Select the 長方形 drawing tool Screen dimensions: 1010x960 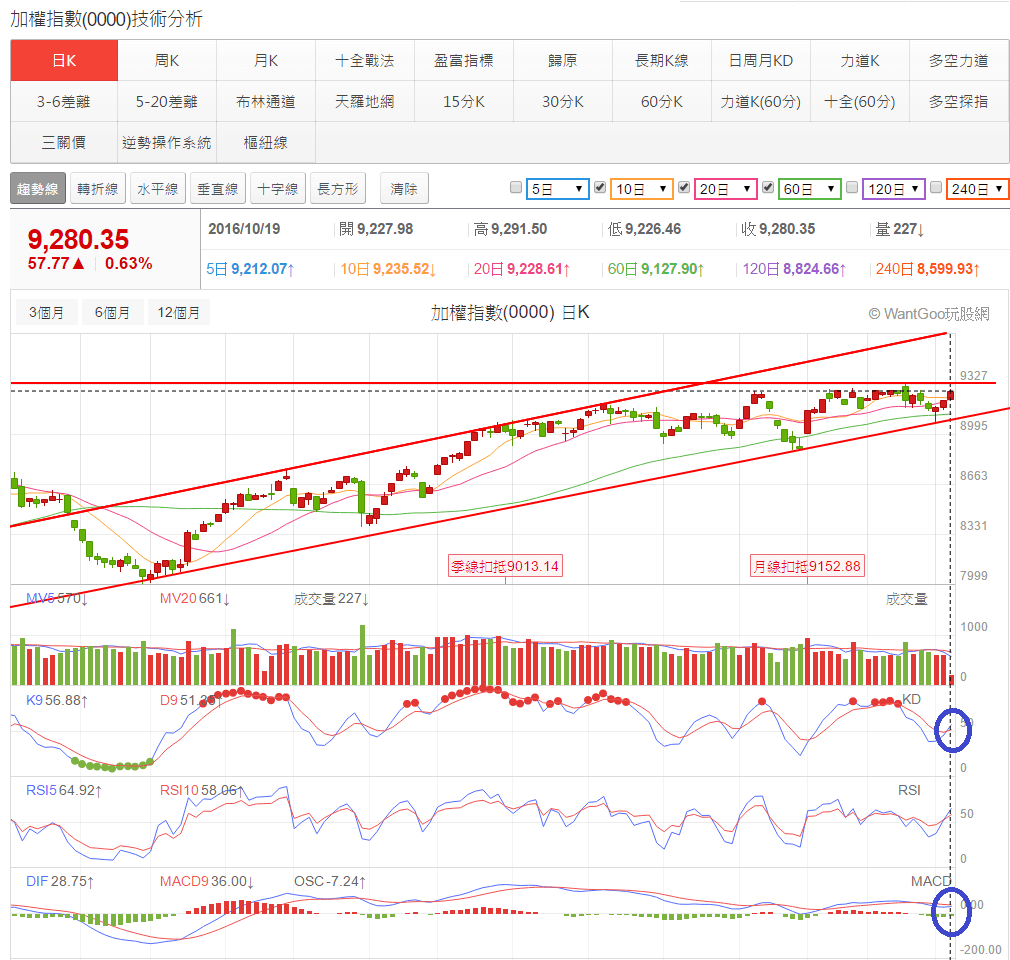point(338,188)
